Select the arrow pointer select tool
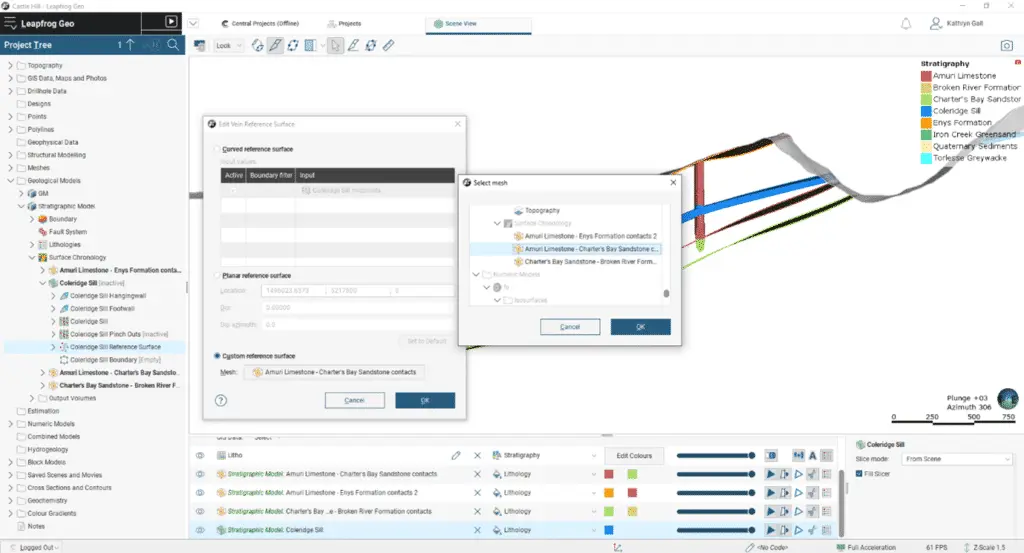 (x=335, y=46)
